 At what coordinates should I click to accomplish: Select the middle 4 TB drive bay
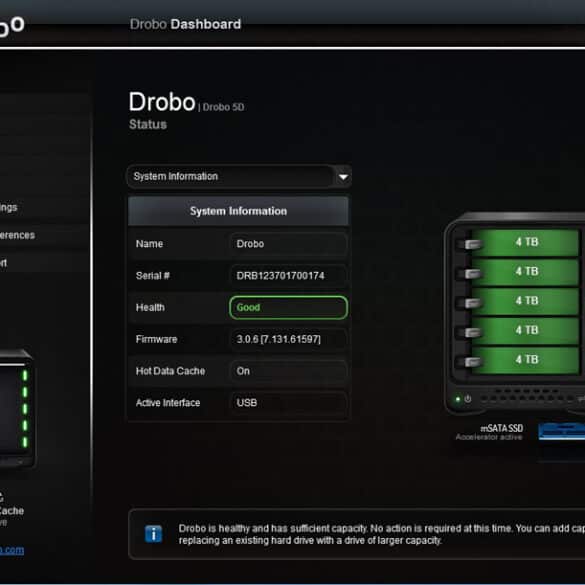tap(526, 301)
